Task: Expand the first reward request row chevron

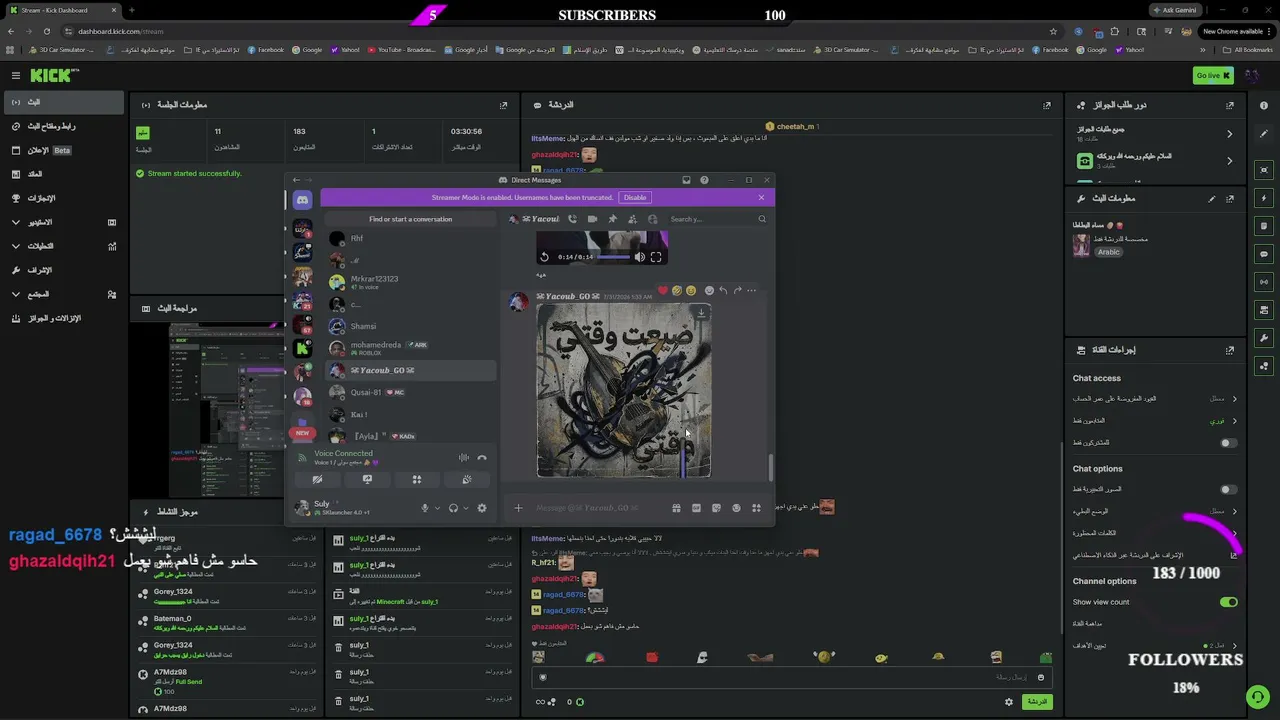Action: click(x=1230, y=133)
